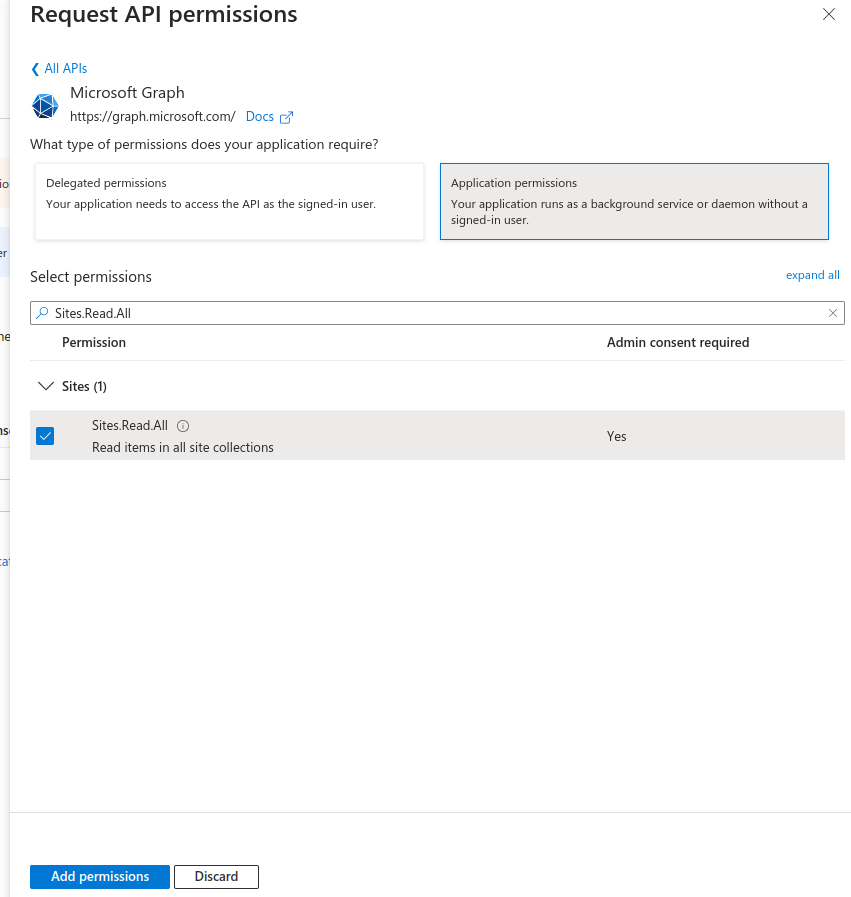
Task: Click the Discard button
Action: 216,876
